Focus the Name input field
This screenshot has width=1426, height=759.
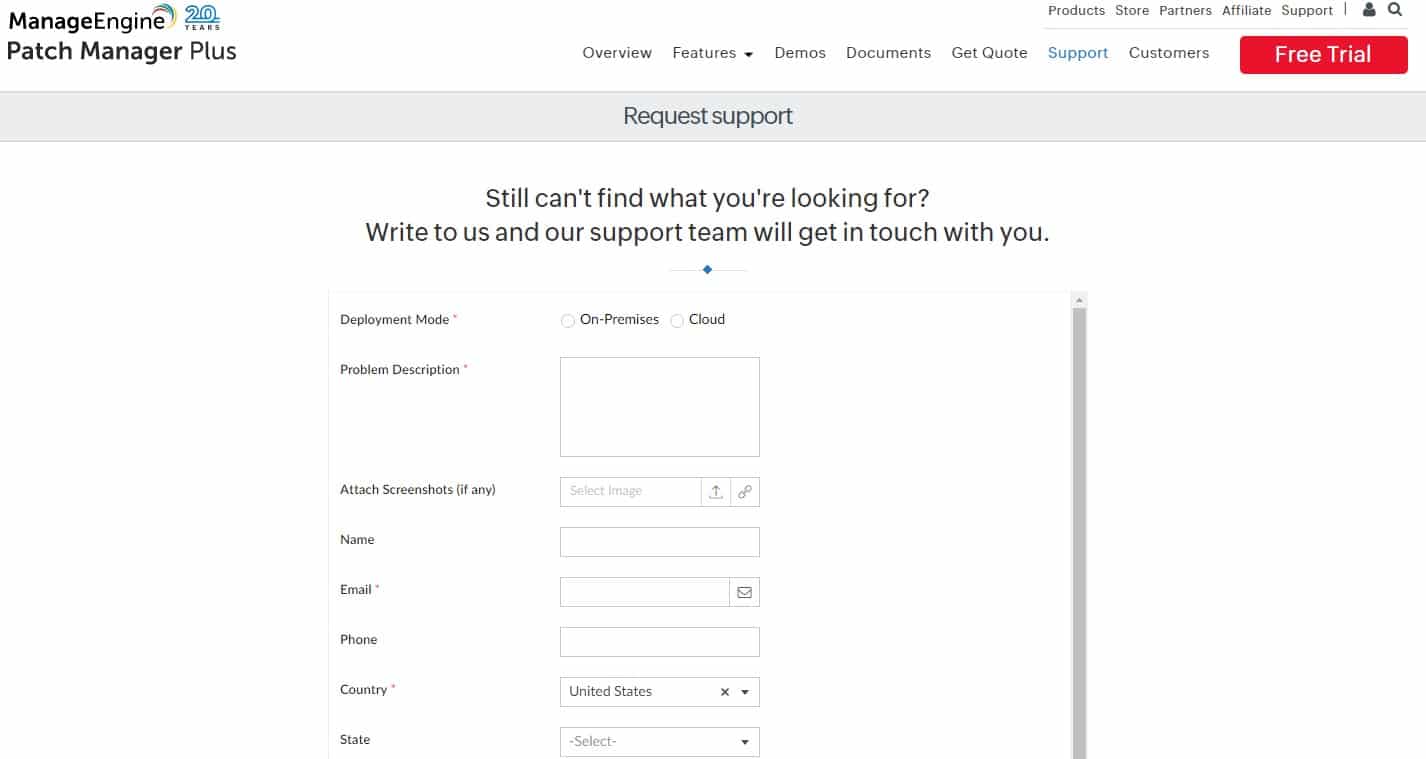click(660, 542)
